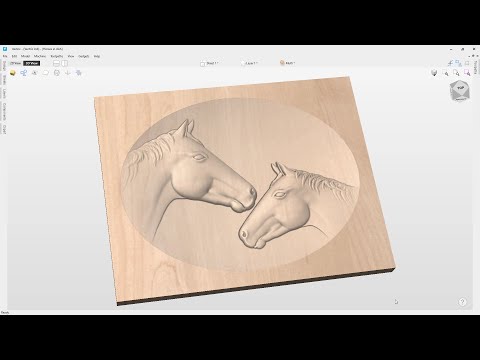The height and width of the screenshot is (360, 480).
Task: Open the Layers side tab
Action: [x=4, y=94]
